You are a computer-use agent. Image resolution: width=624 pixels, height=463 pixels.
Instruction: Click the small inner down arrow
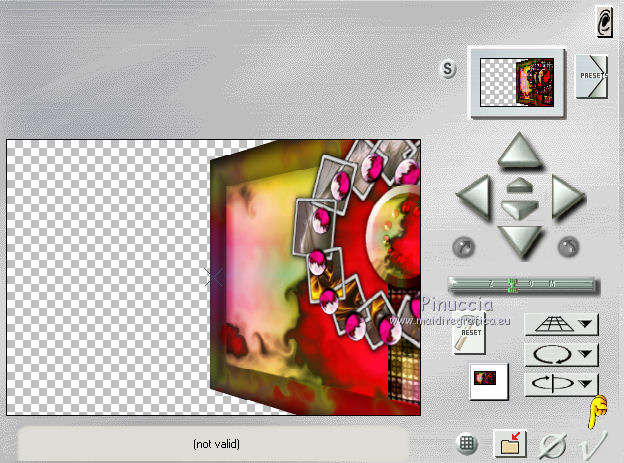pyautogui.click(x=520, y=209)
